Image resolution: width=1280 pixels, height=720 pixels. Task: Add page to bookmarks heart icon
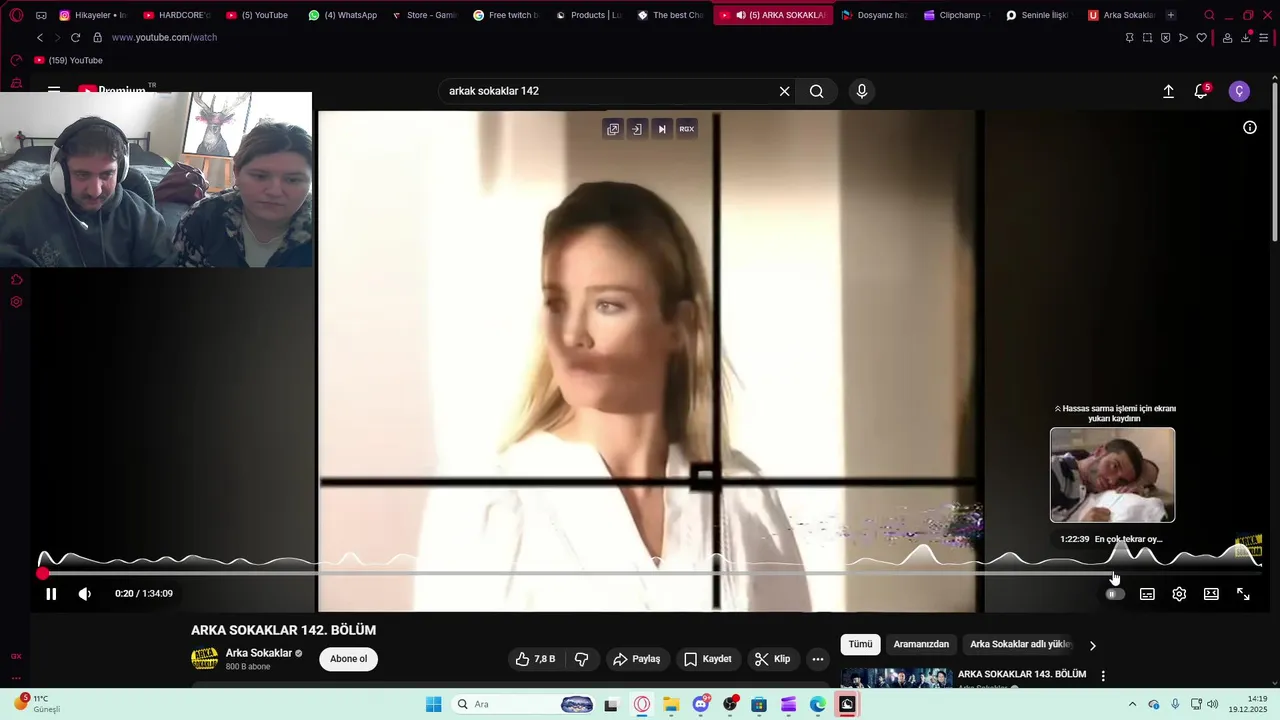[1202, 37]
